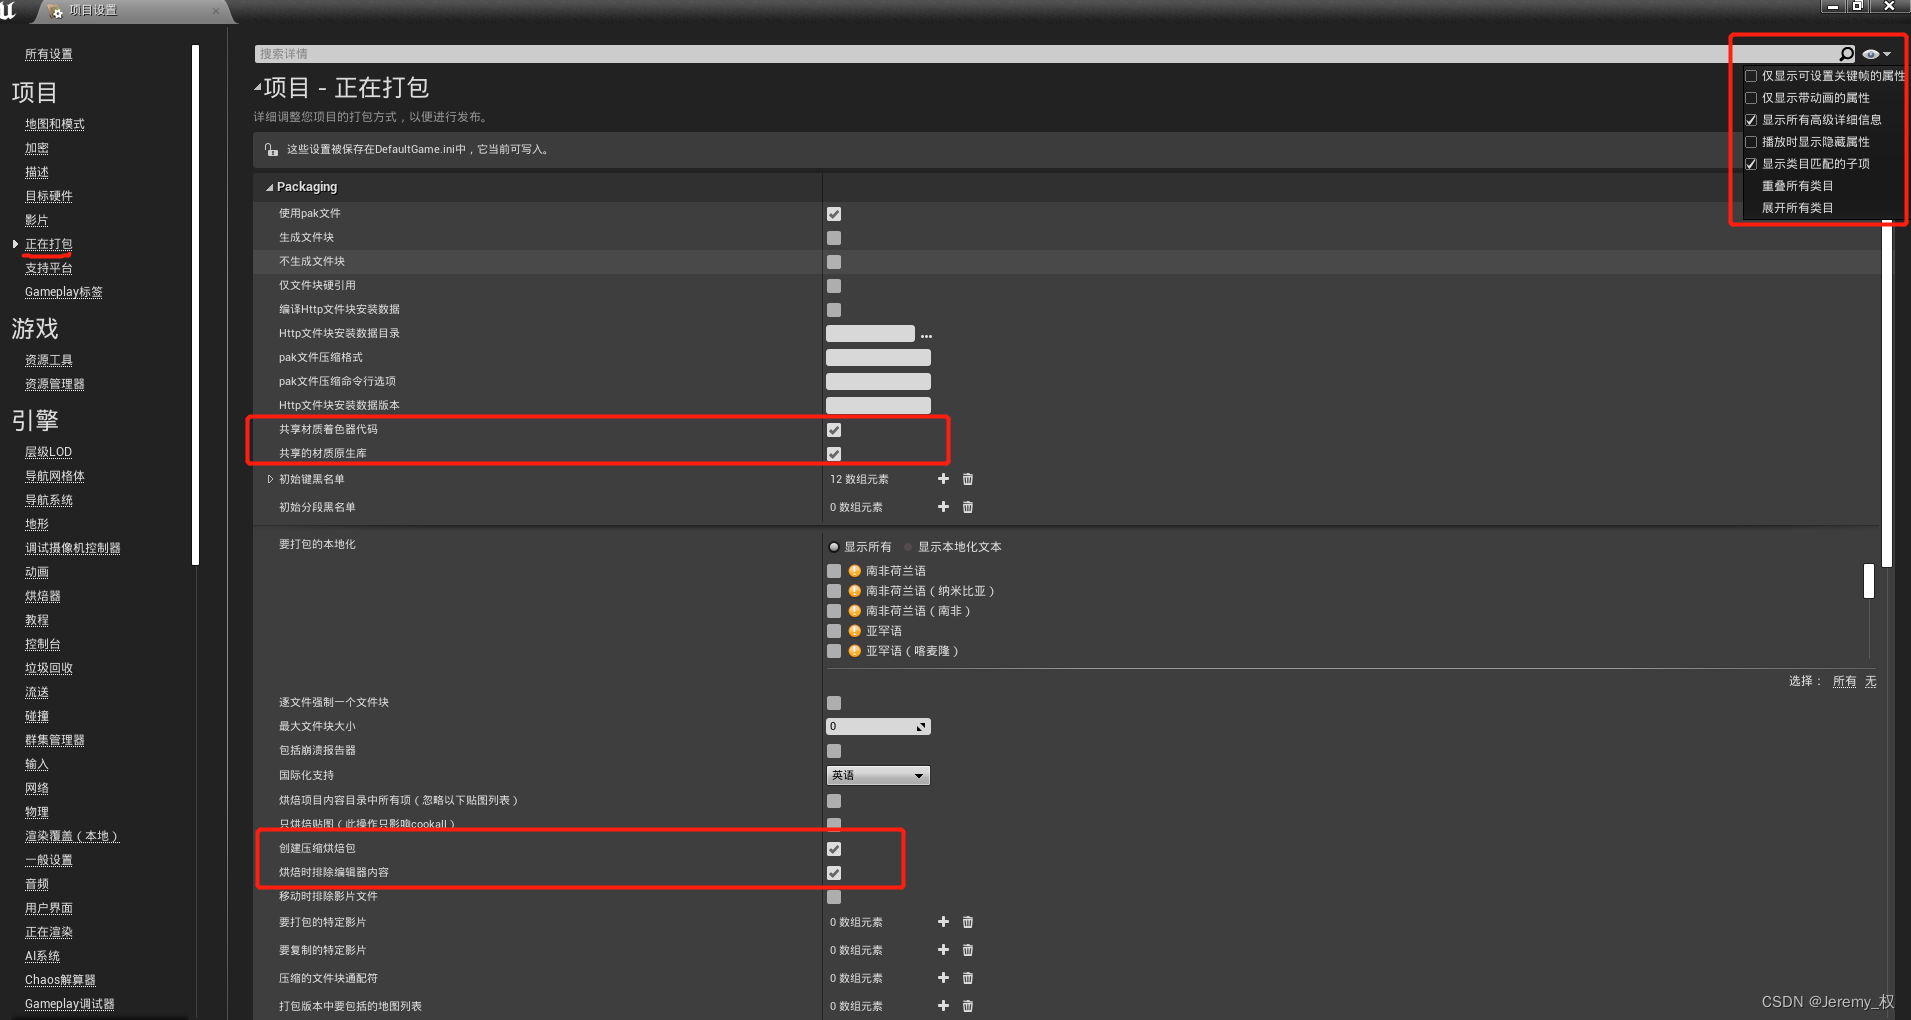1911x1020 pixels.
Task: Add element to 压缩的文件块通配符
Action: pyautogui.click(x=943, y=978)
